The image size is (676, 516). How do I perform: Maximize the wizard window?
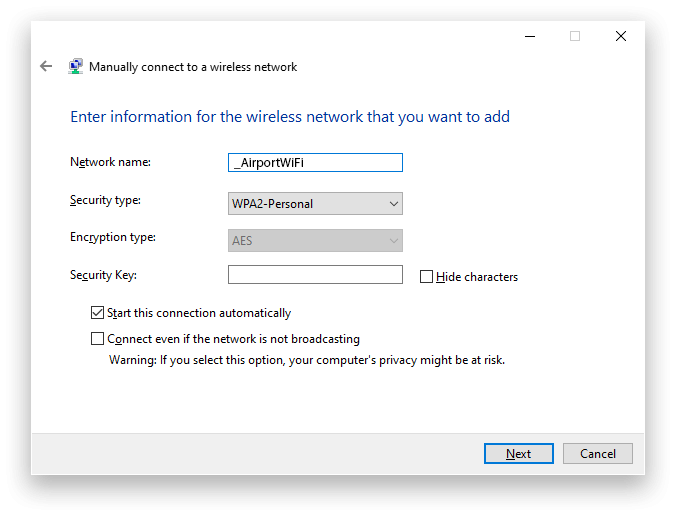[575, 36]
